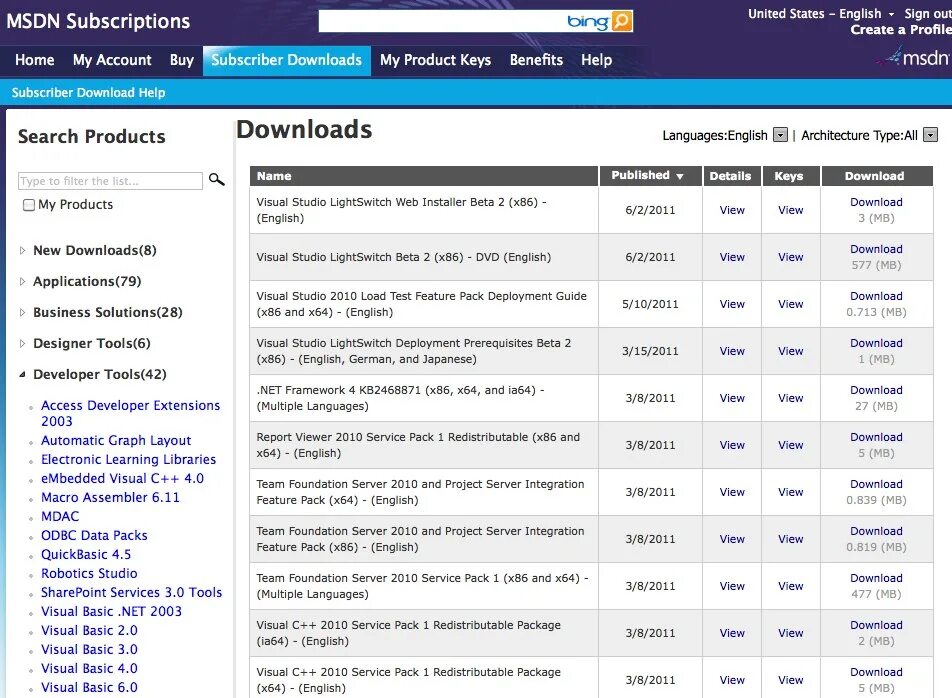Open Subscriber Download Help link

tap(88, 92)
